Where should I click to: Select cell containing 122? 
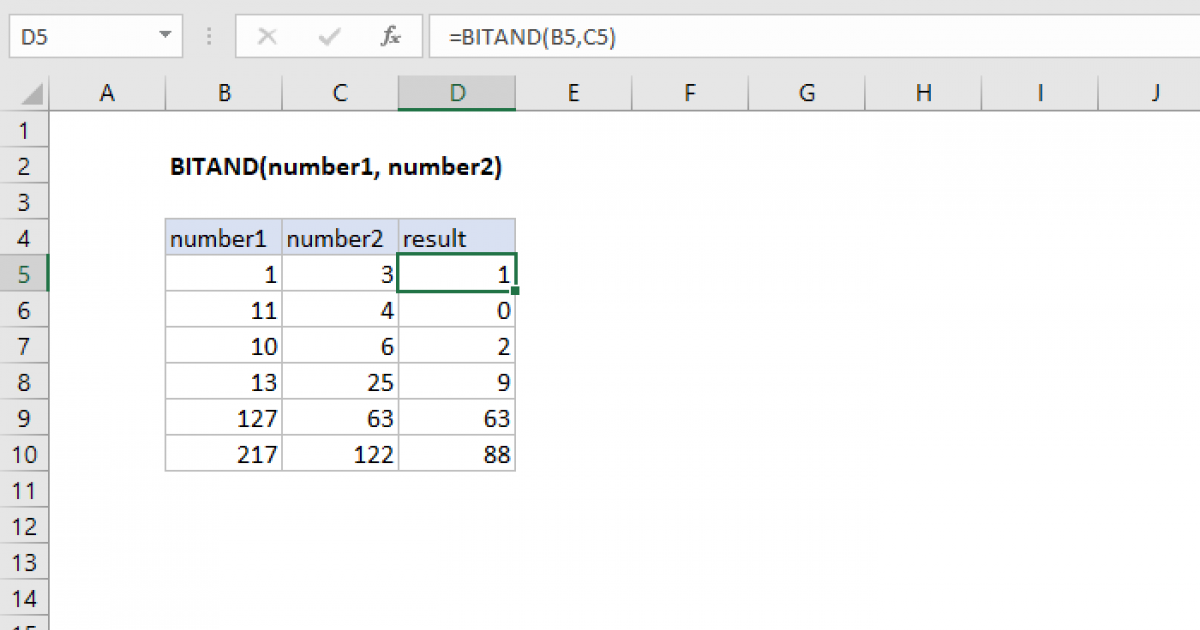point(340,454)
